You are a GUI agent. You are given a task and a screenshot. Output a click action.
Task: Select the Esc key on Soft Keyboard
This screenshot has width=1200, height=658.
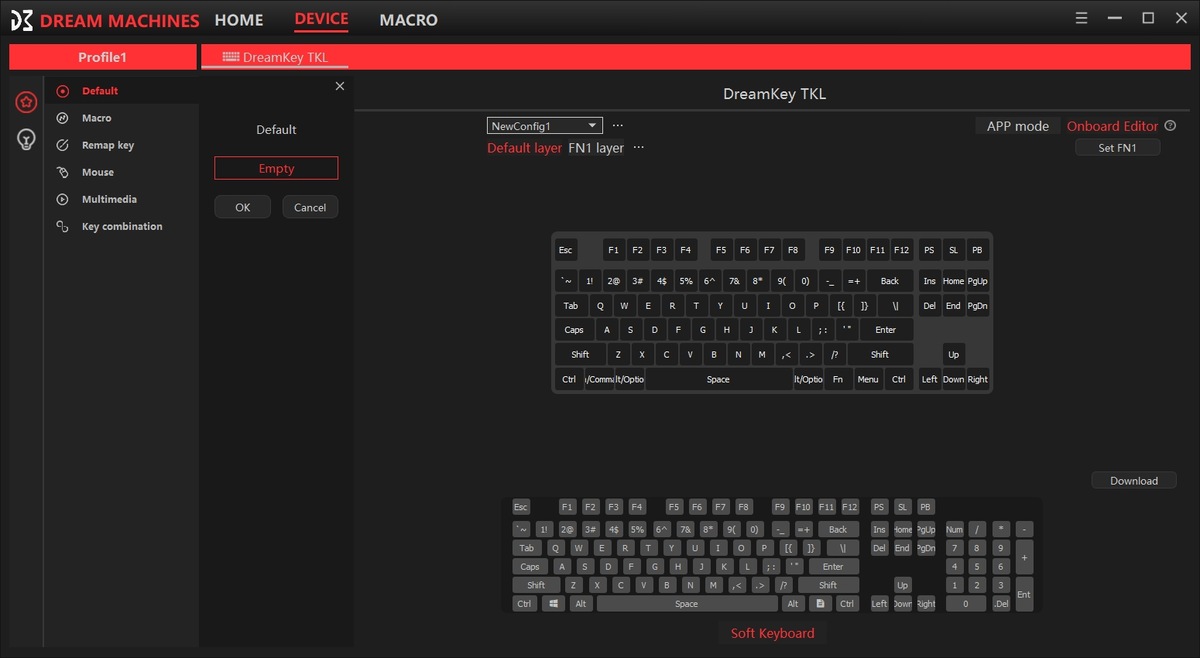[521, 507]
